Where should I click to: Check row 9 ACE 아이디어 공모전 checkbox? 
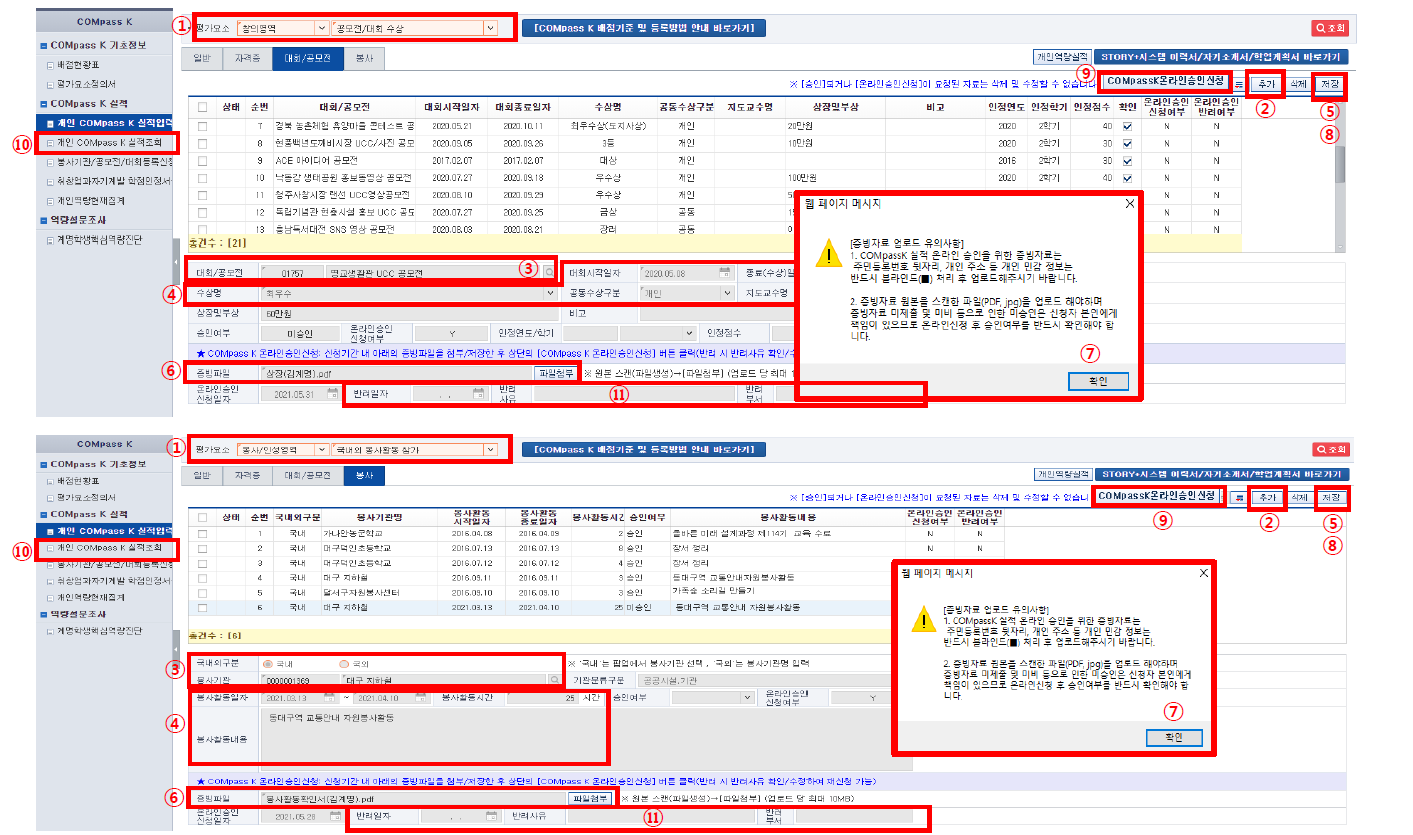[x=203, y=159]
